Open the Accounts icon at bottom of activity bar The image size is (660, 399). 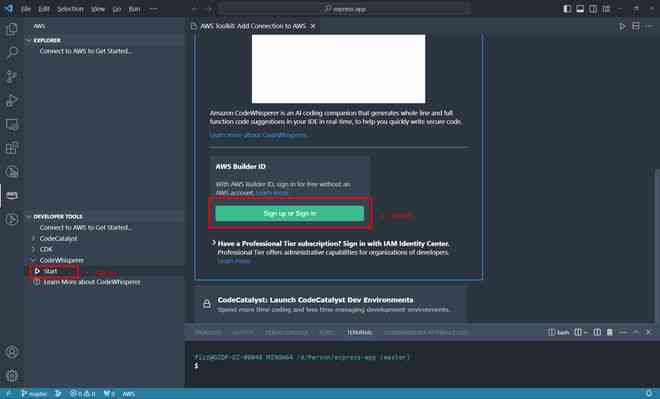(12, 352)
